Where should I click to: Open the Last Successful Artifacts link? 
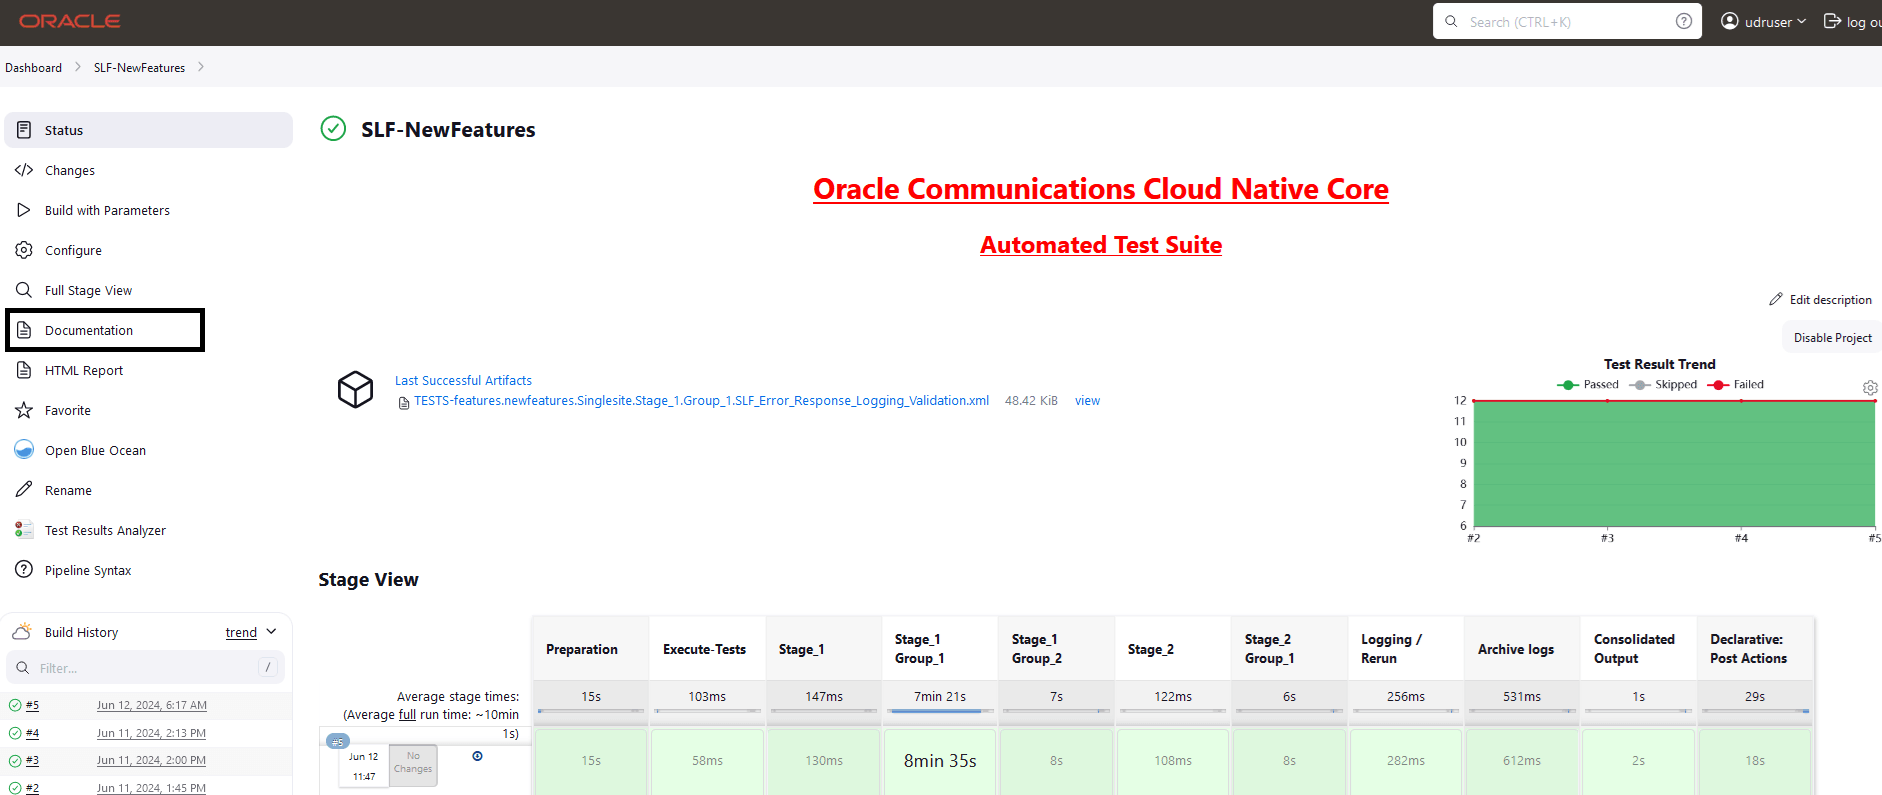coord(463,380)
